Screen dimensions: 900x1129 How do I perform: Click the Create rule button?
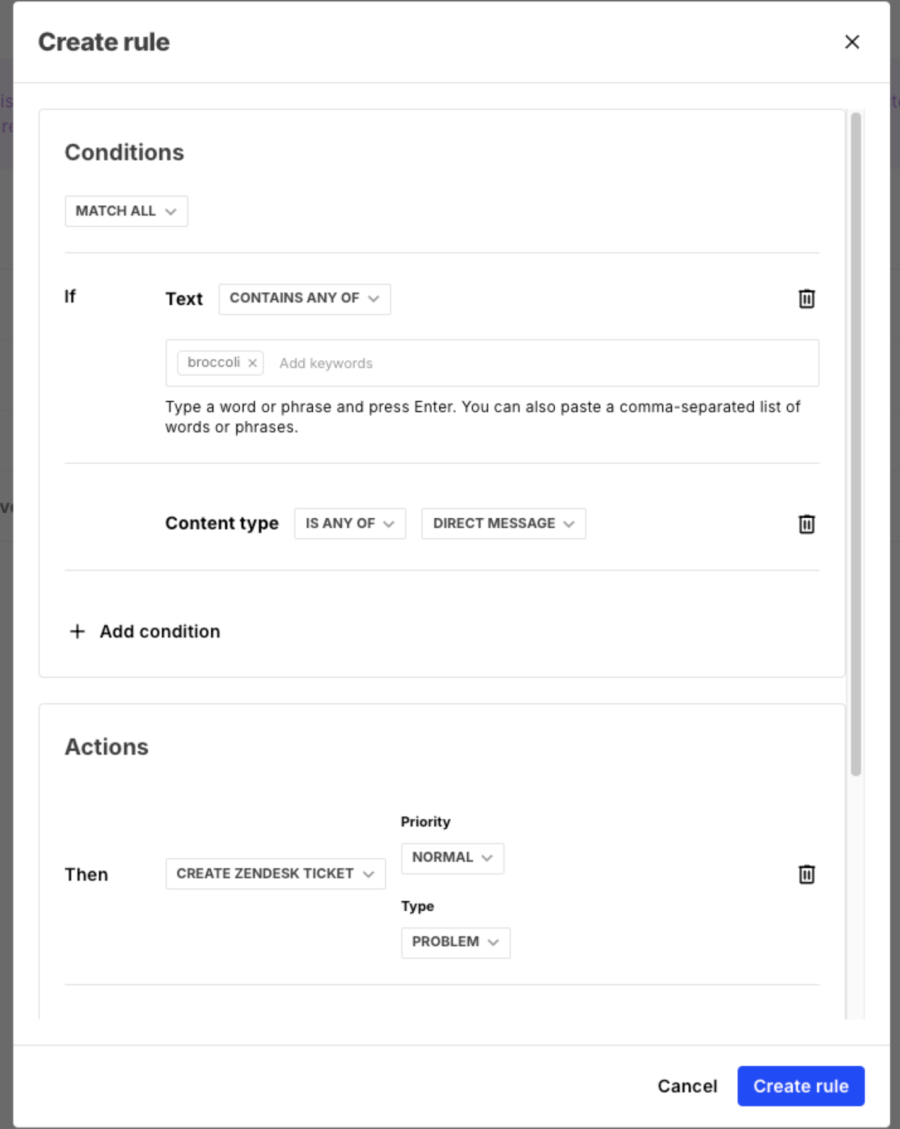(801, 1086)
